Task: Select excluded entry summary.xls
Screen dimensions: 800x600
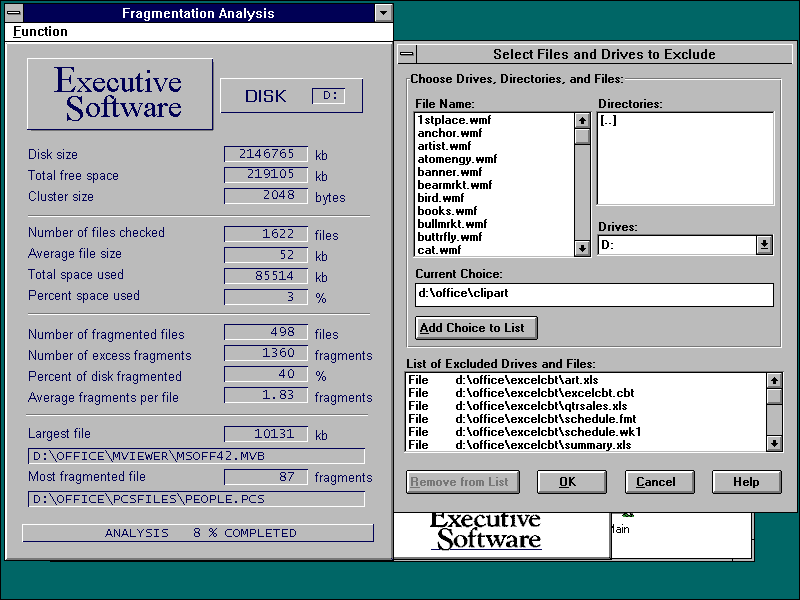Action: click(x=585, y=445)
